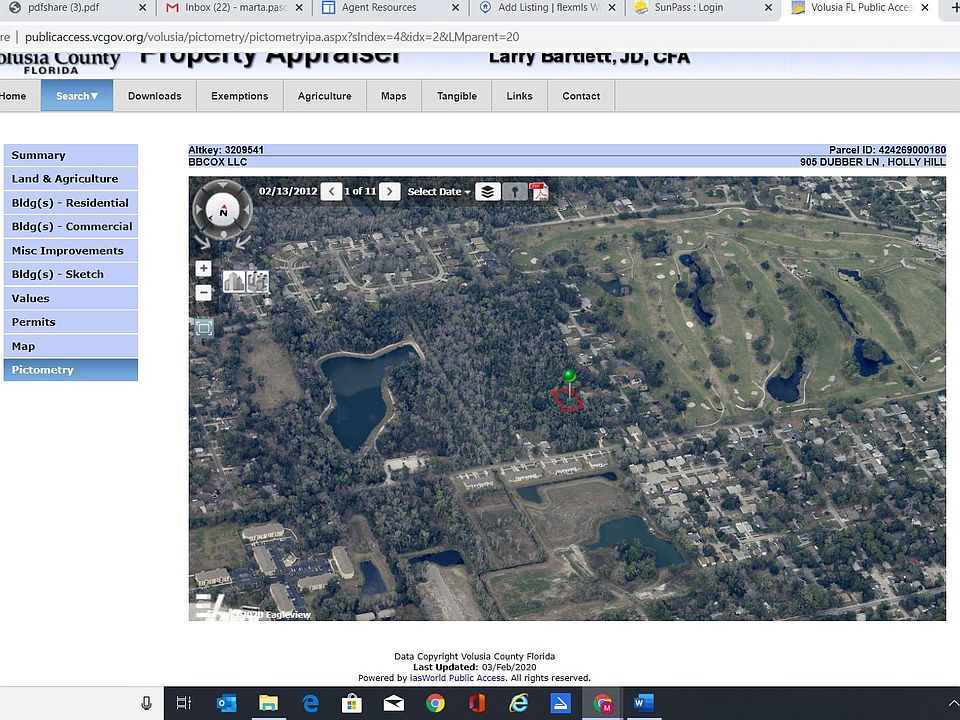Select the Pictometry sidebar item
Viewport: 960px width, 720px height.
70,370
